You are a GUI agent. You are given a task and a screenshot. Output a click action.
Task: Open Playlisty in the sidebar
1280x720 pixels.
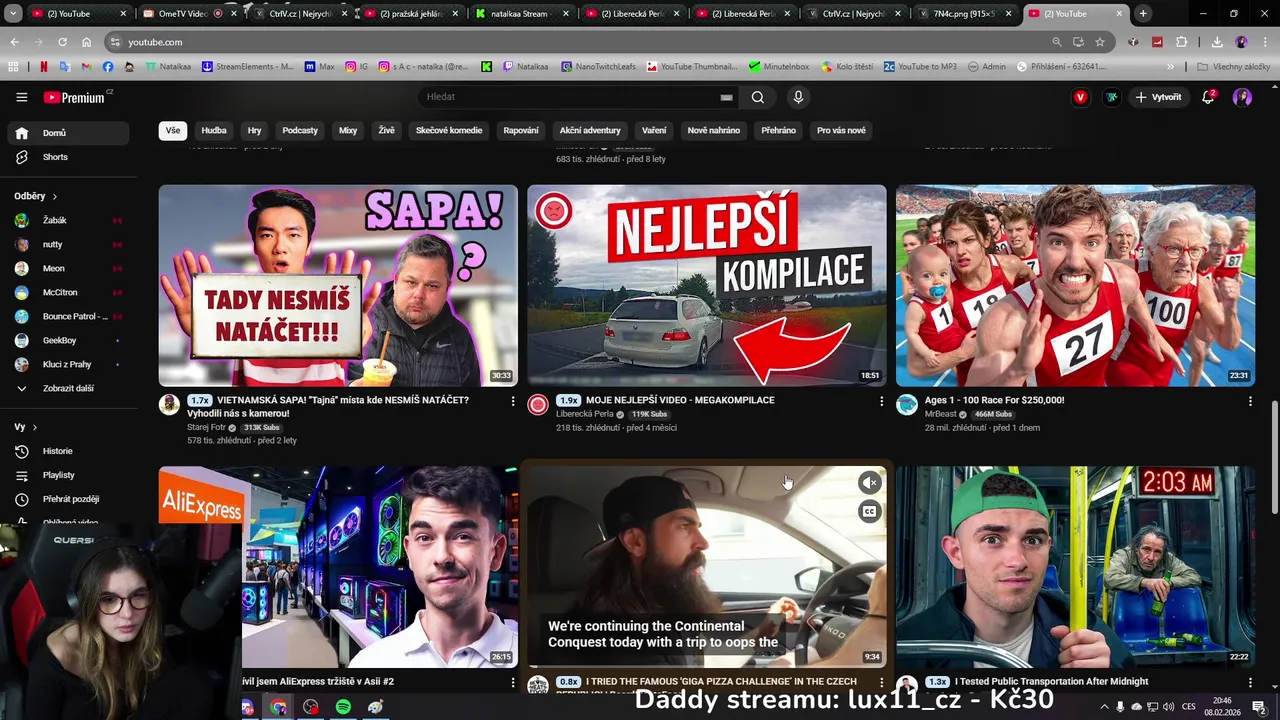pyautogui.click(x=68, y=475)
